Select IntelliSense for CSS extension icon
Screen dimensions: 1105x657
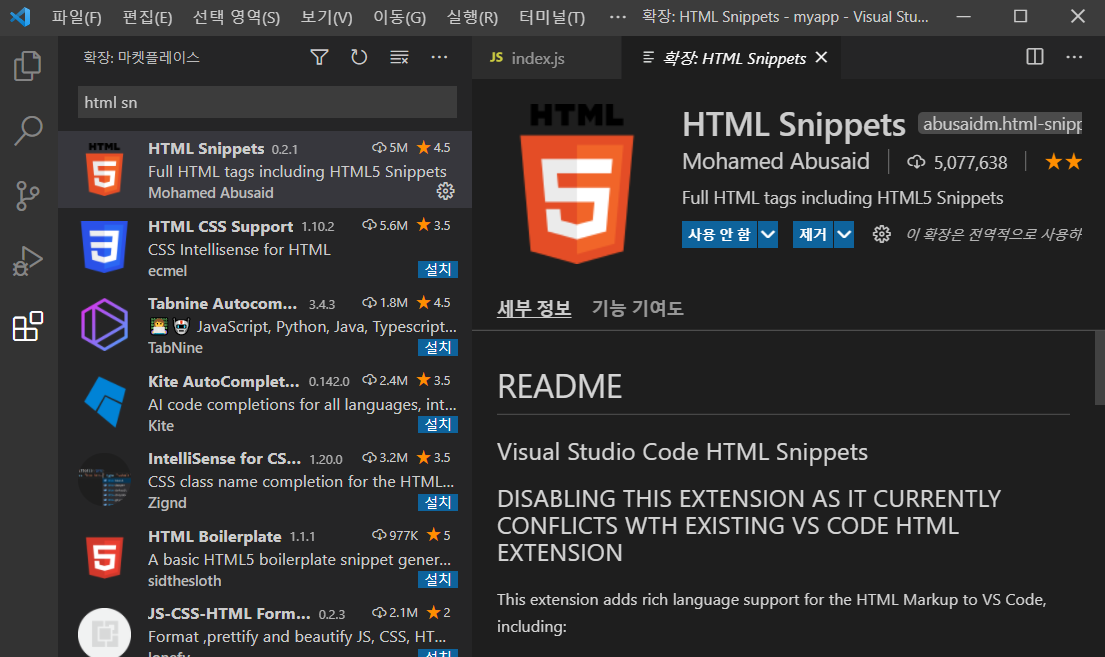tap(104, 479)
